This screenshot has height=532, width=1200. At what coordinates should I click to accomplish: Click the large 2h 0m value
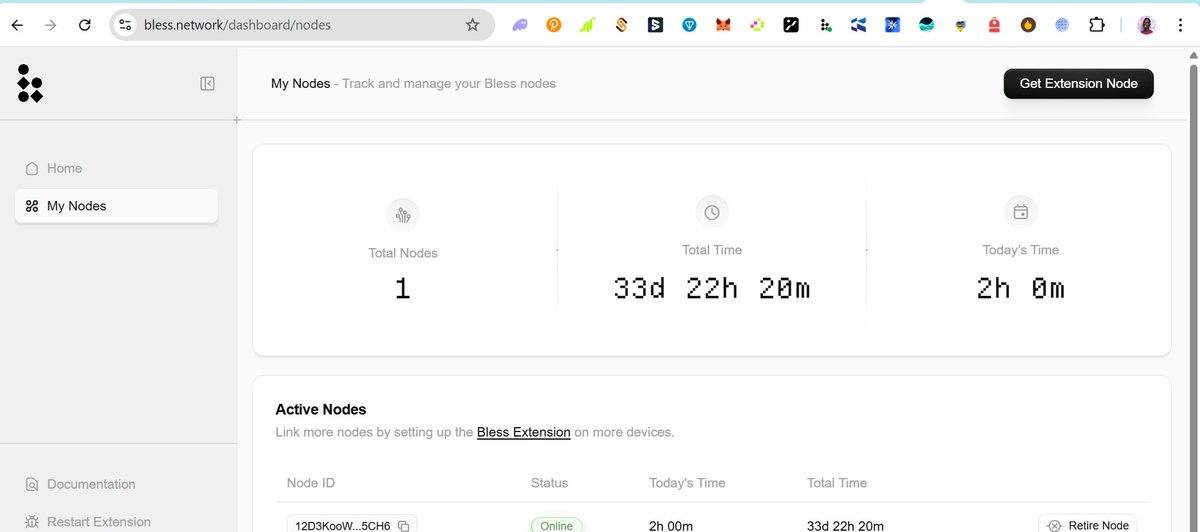1021,288
